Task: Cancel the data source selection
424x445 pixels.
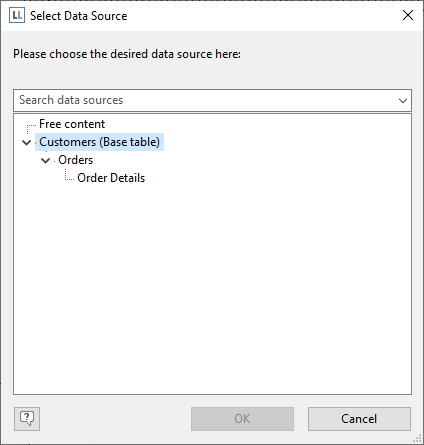Action: pyautogui.click(x=359, y=419)
